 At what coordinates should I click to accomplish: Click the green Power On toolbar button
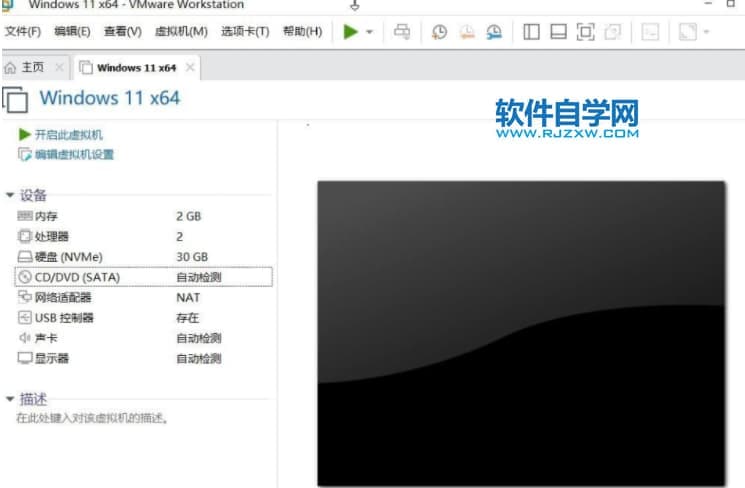(350, 32)
